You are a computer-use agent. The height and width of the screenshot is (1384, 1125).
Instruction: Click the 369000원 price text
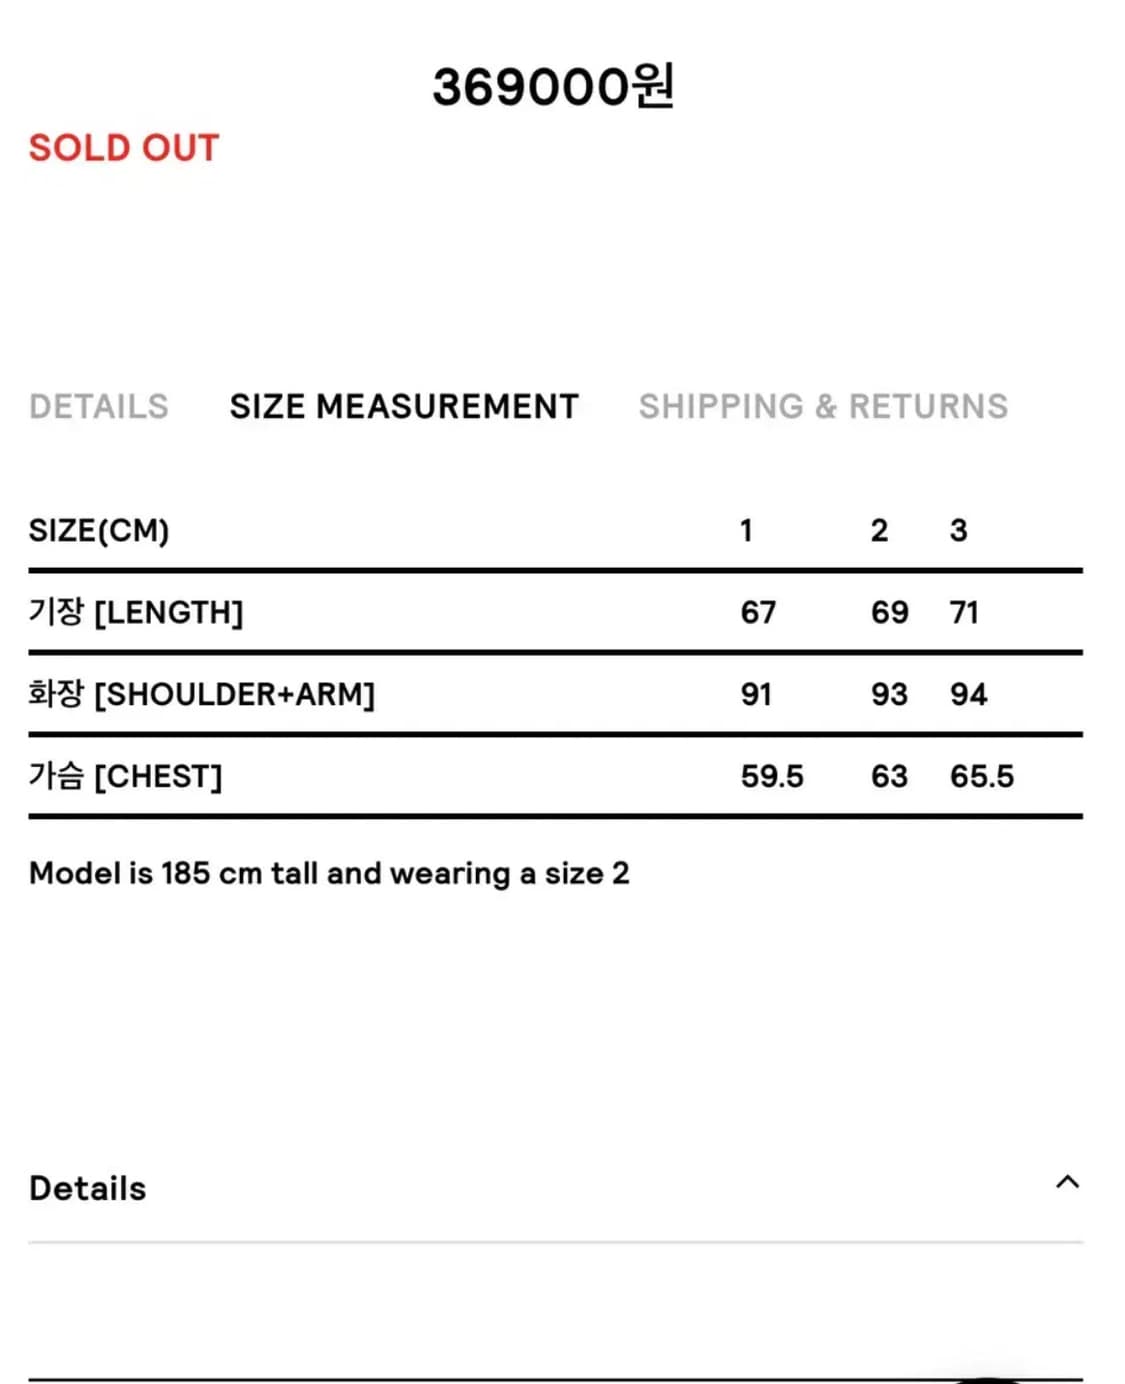click(553, 86)
